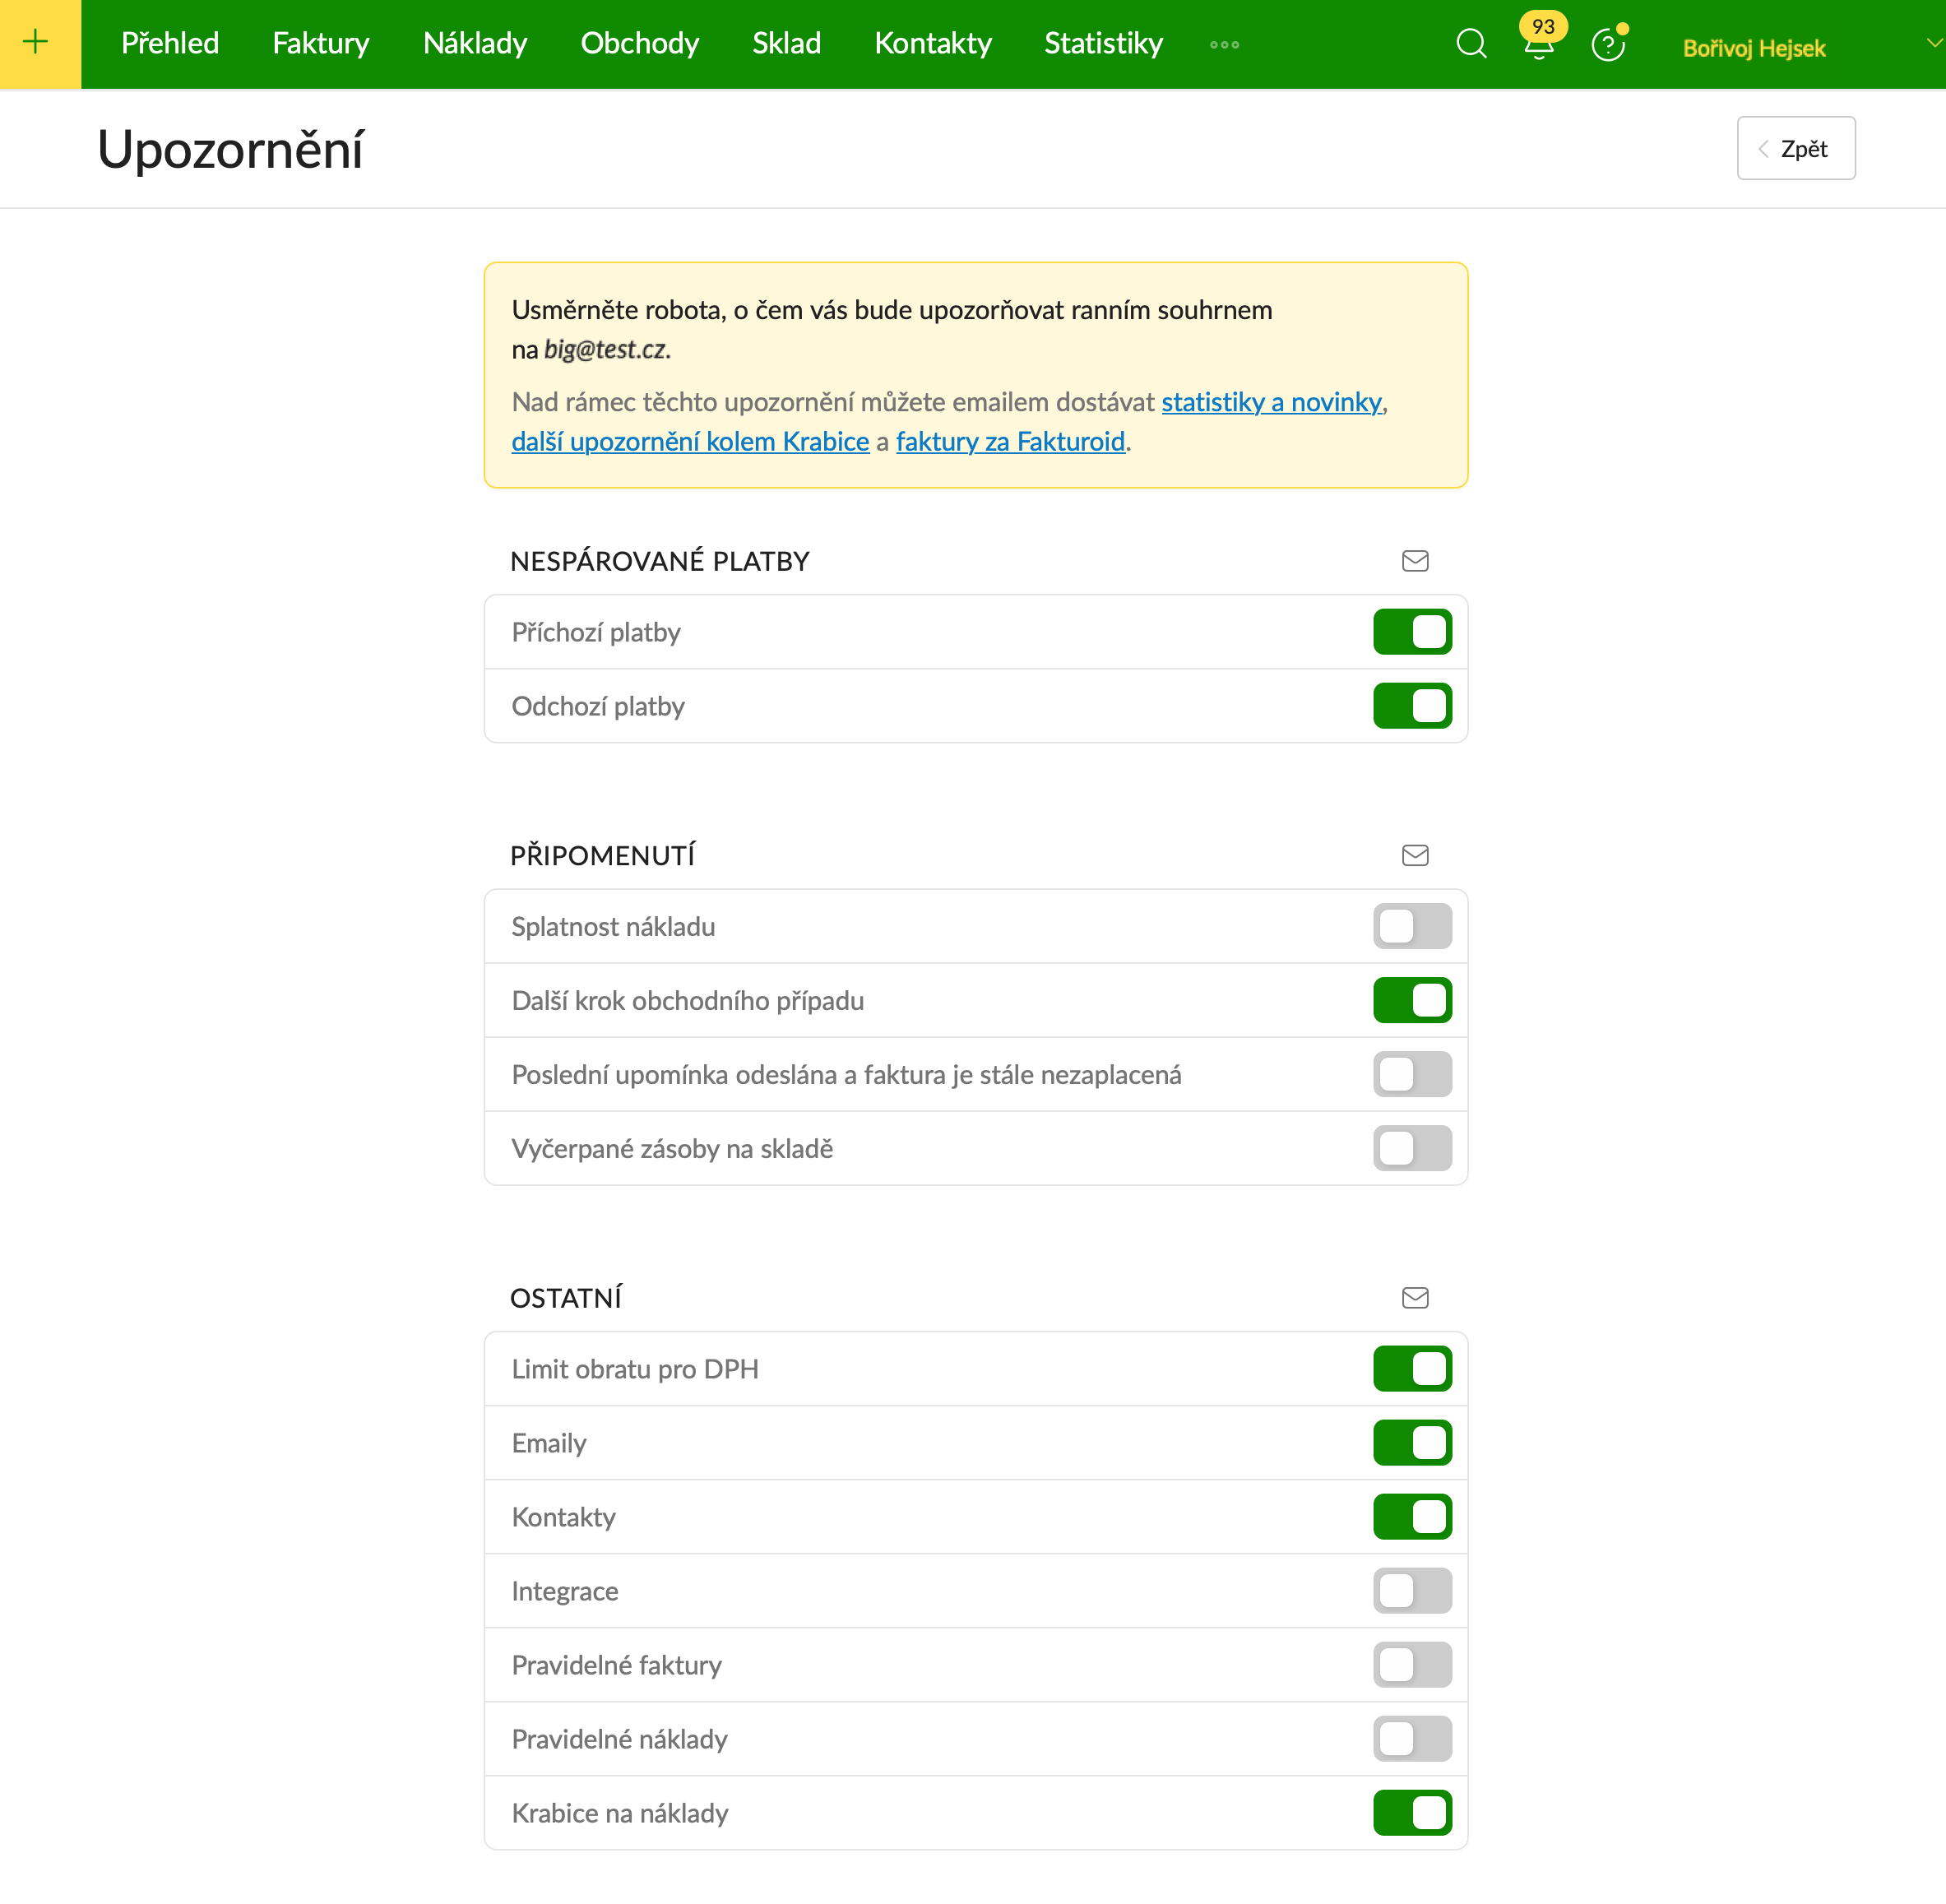The height and width of the screenshot is (1904, 1946).
Task: Disable Příchozí platby notifications toggle
Action: coord(1411,632)
